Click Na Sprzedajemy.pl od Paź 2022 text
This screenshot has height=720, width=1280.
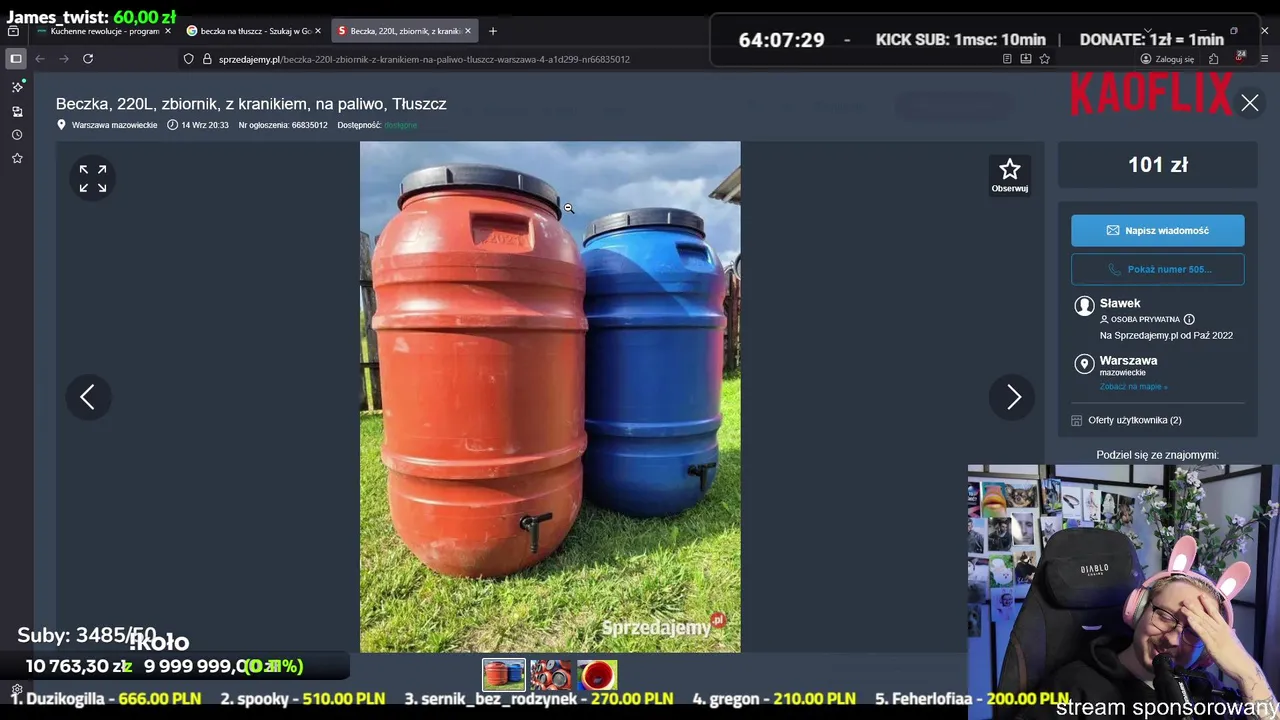pos(1166,336)
